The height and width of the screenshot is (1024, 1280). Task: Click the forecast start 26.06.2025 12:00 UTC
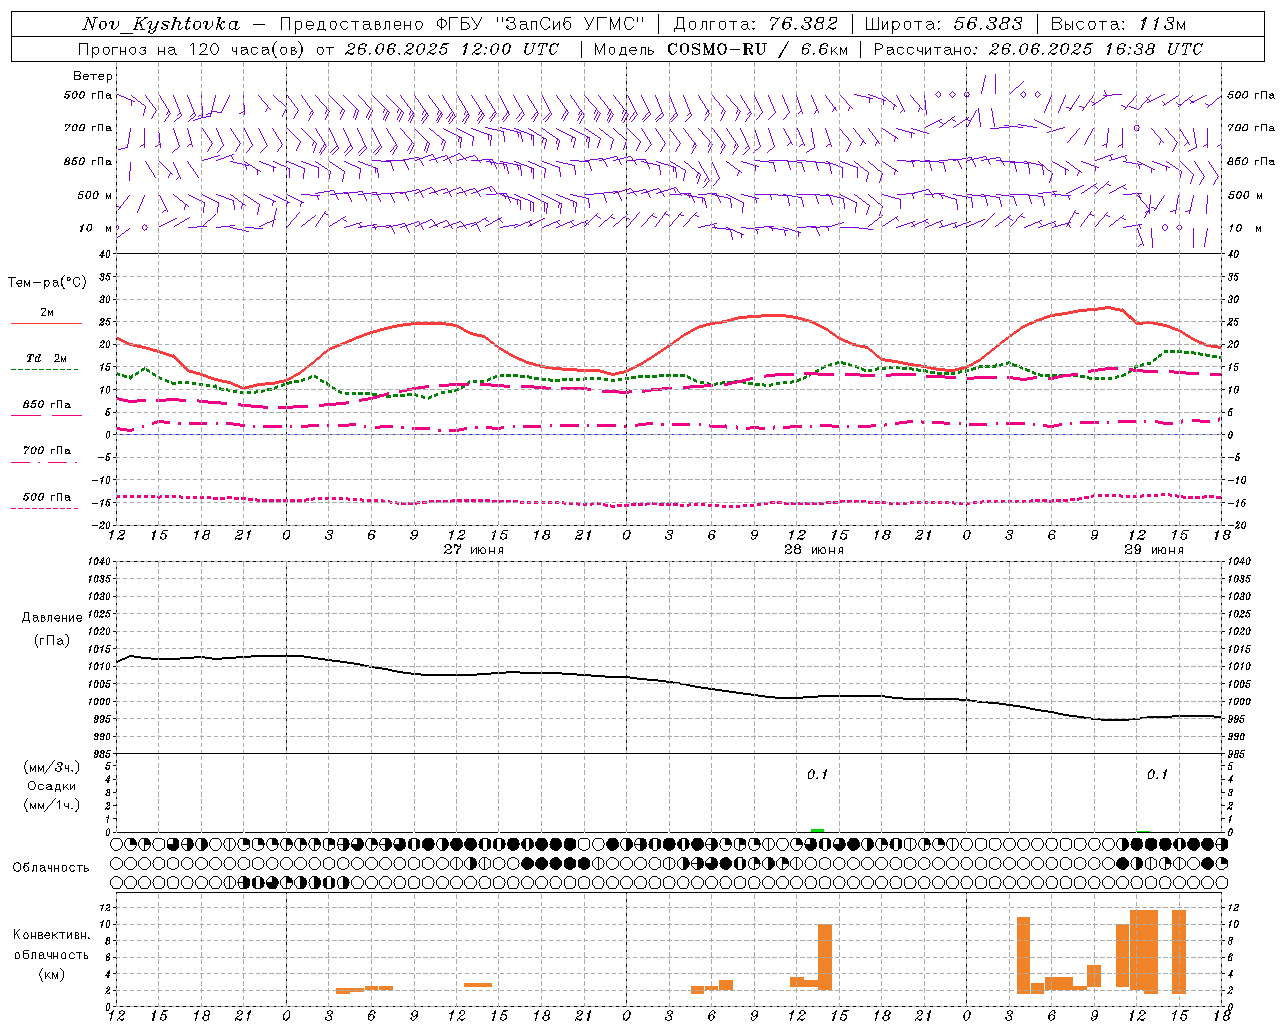tap(452, 49)
